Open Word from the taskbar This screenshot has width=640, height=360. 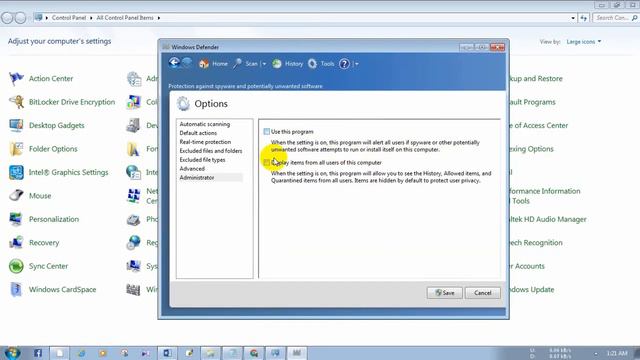(167, 353)
